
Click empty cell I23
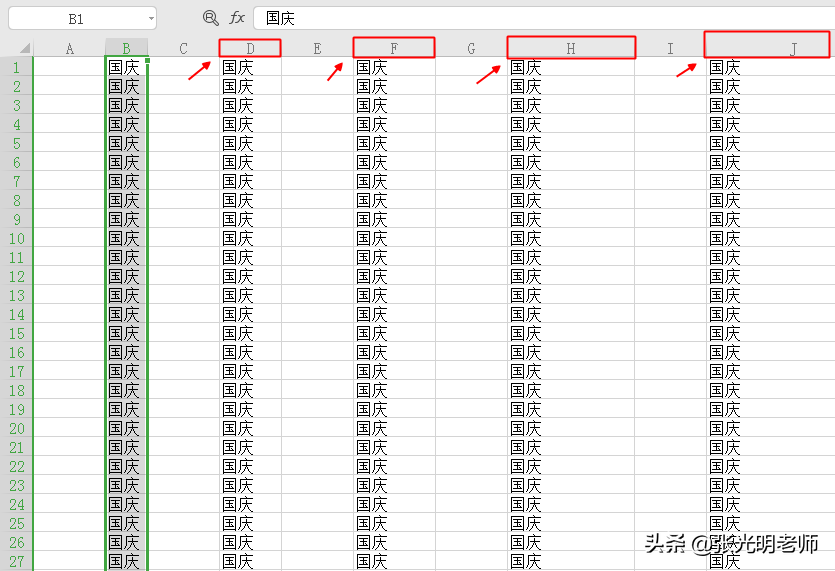(x=670, y=485)
